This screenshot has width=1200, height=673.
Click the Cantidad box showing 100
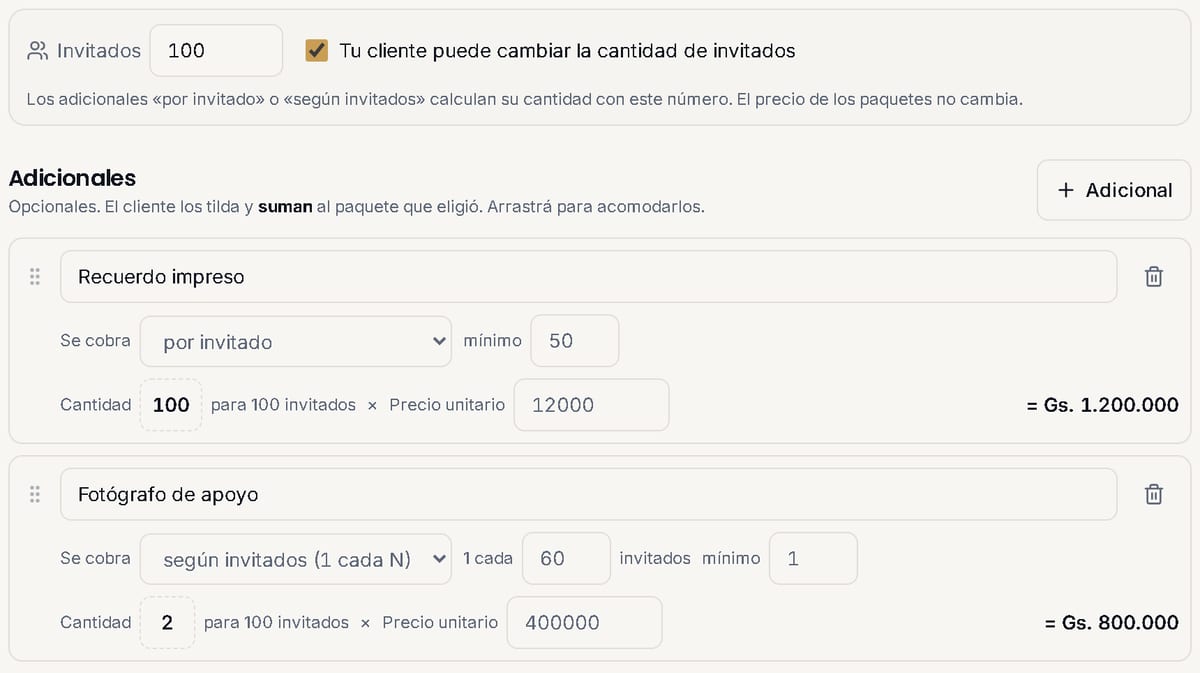coord(171,405)
